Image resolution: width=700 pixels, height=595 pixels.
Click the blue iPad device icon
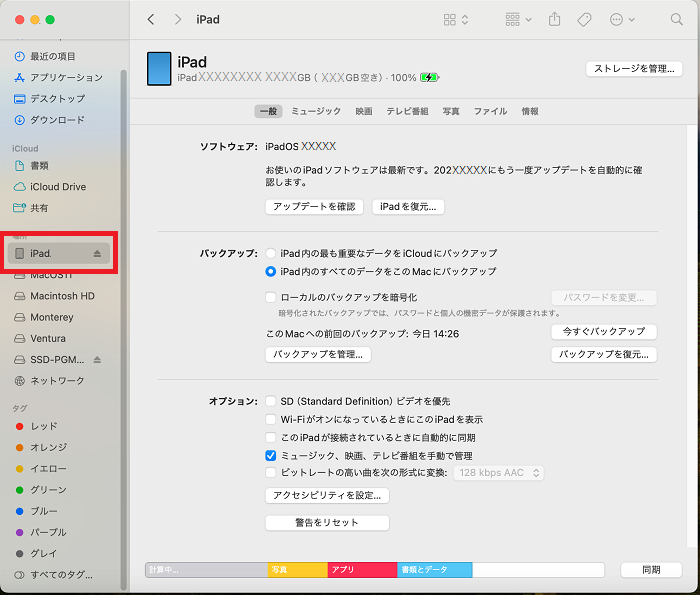point(159,69)
